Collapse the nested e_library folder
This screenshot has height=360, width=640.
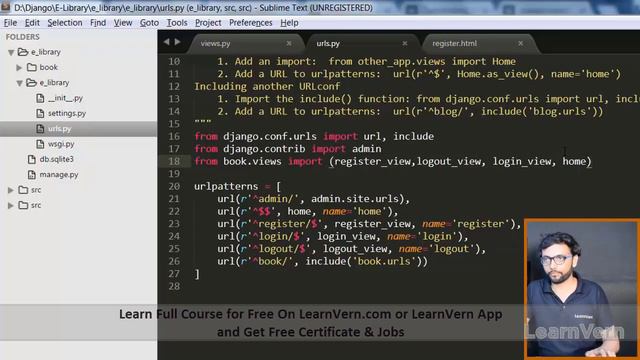coord(19,83)
